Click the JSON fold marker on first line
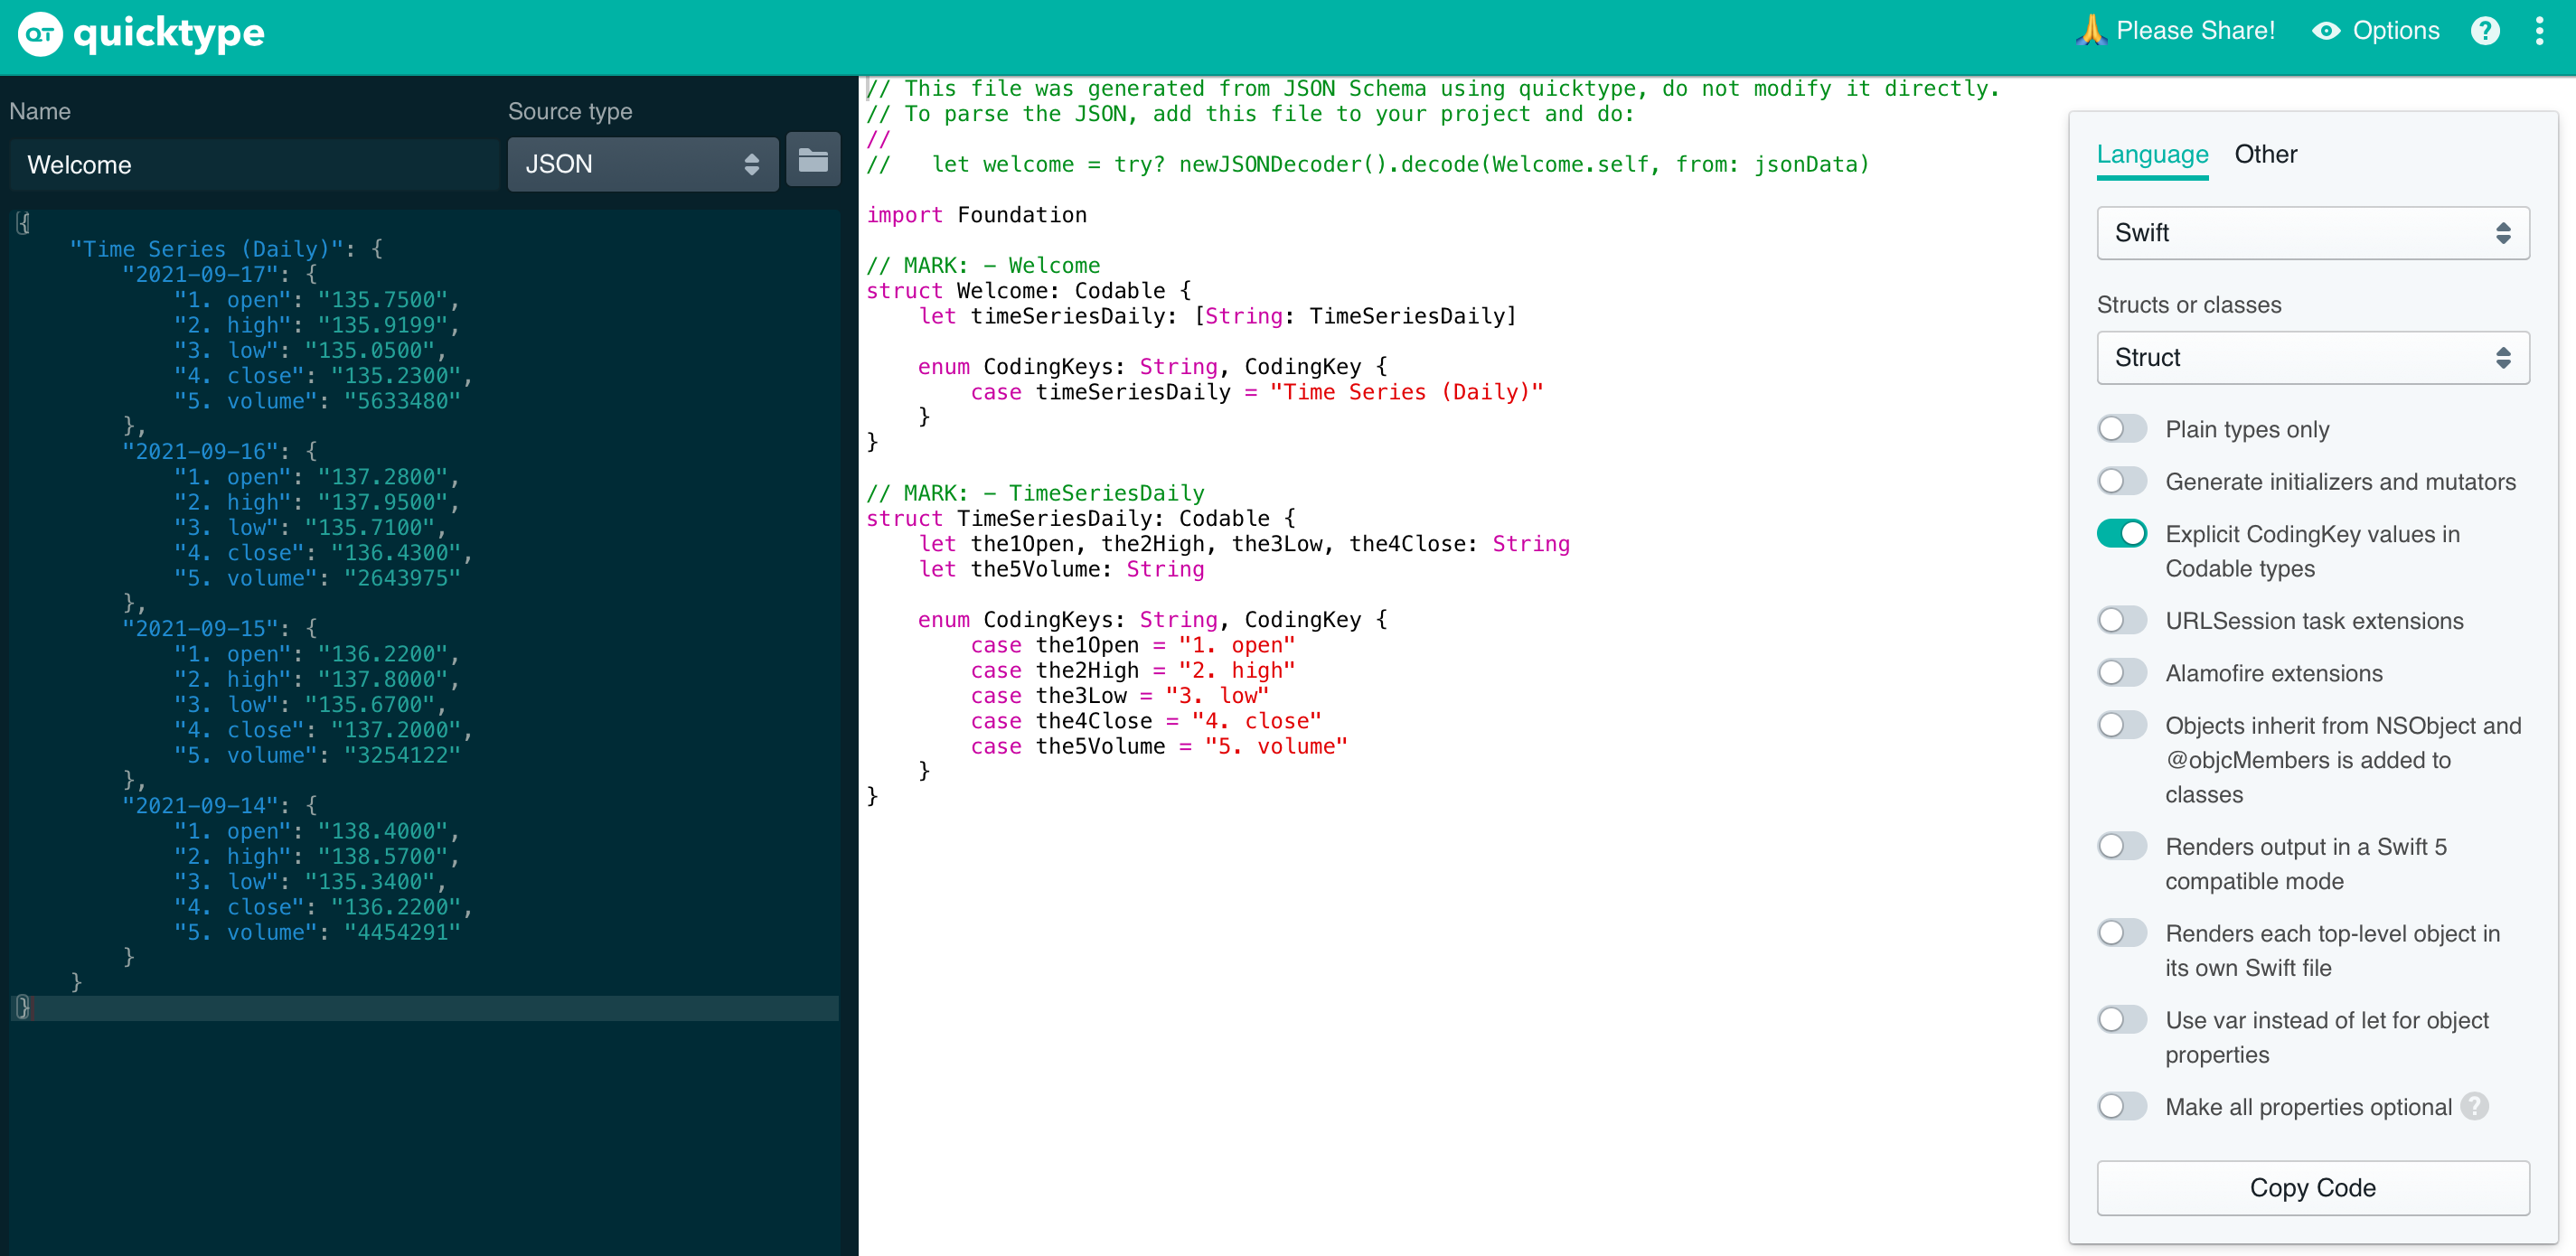The image size is (2576, 1256). (22, 223)
